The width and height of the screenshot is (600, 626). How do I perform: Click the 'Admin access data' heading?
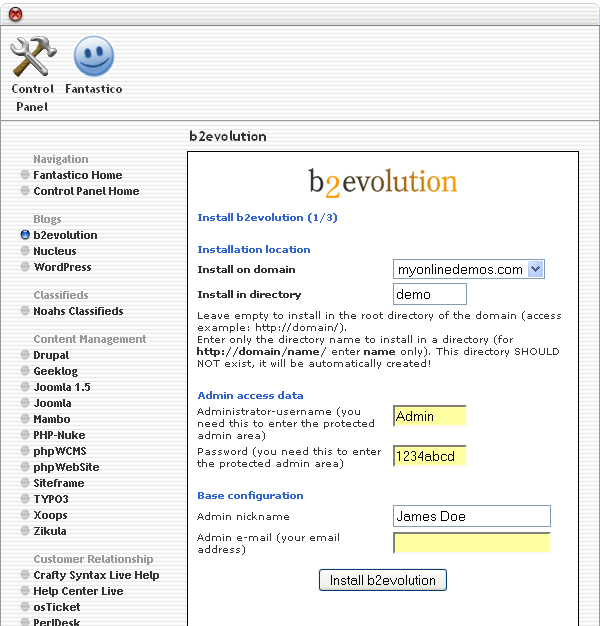(250, 395)
